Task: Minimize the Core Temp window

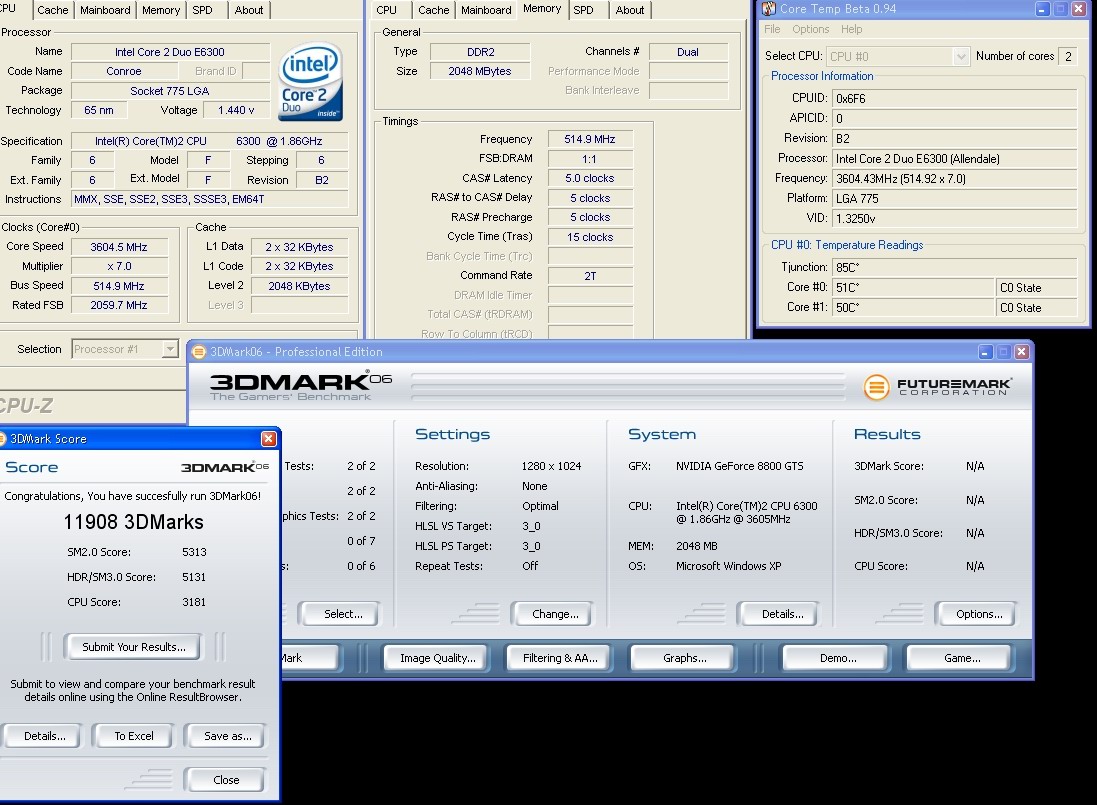Action: point(1042,9)
